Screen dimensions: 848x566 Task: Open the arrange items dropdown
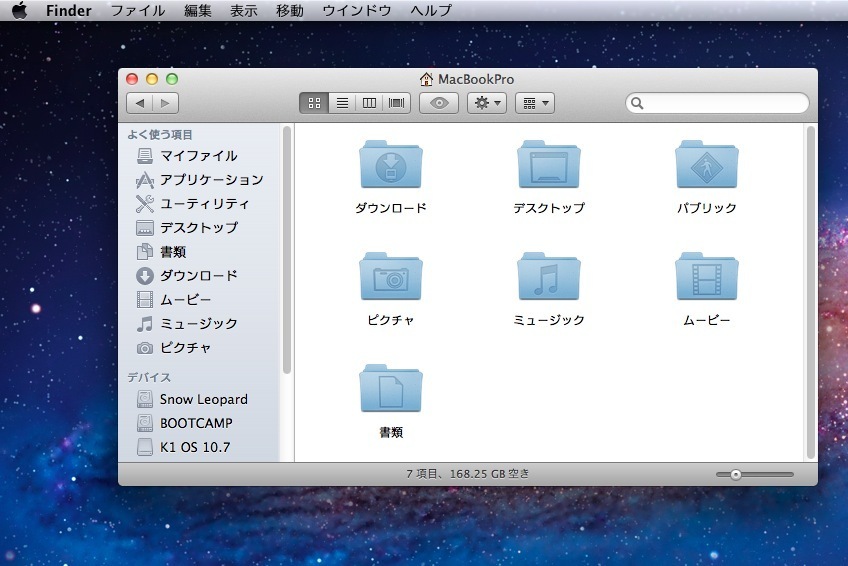click(535, 103)
